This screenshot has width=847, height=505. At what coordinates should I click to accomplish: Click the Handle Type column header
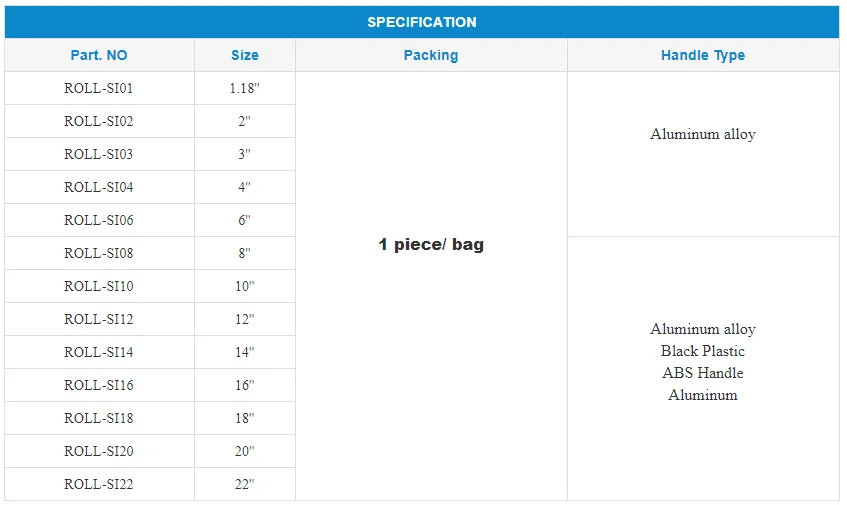(x=703, y=55)
